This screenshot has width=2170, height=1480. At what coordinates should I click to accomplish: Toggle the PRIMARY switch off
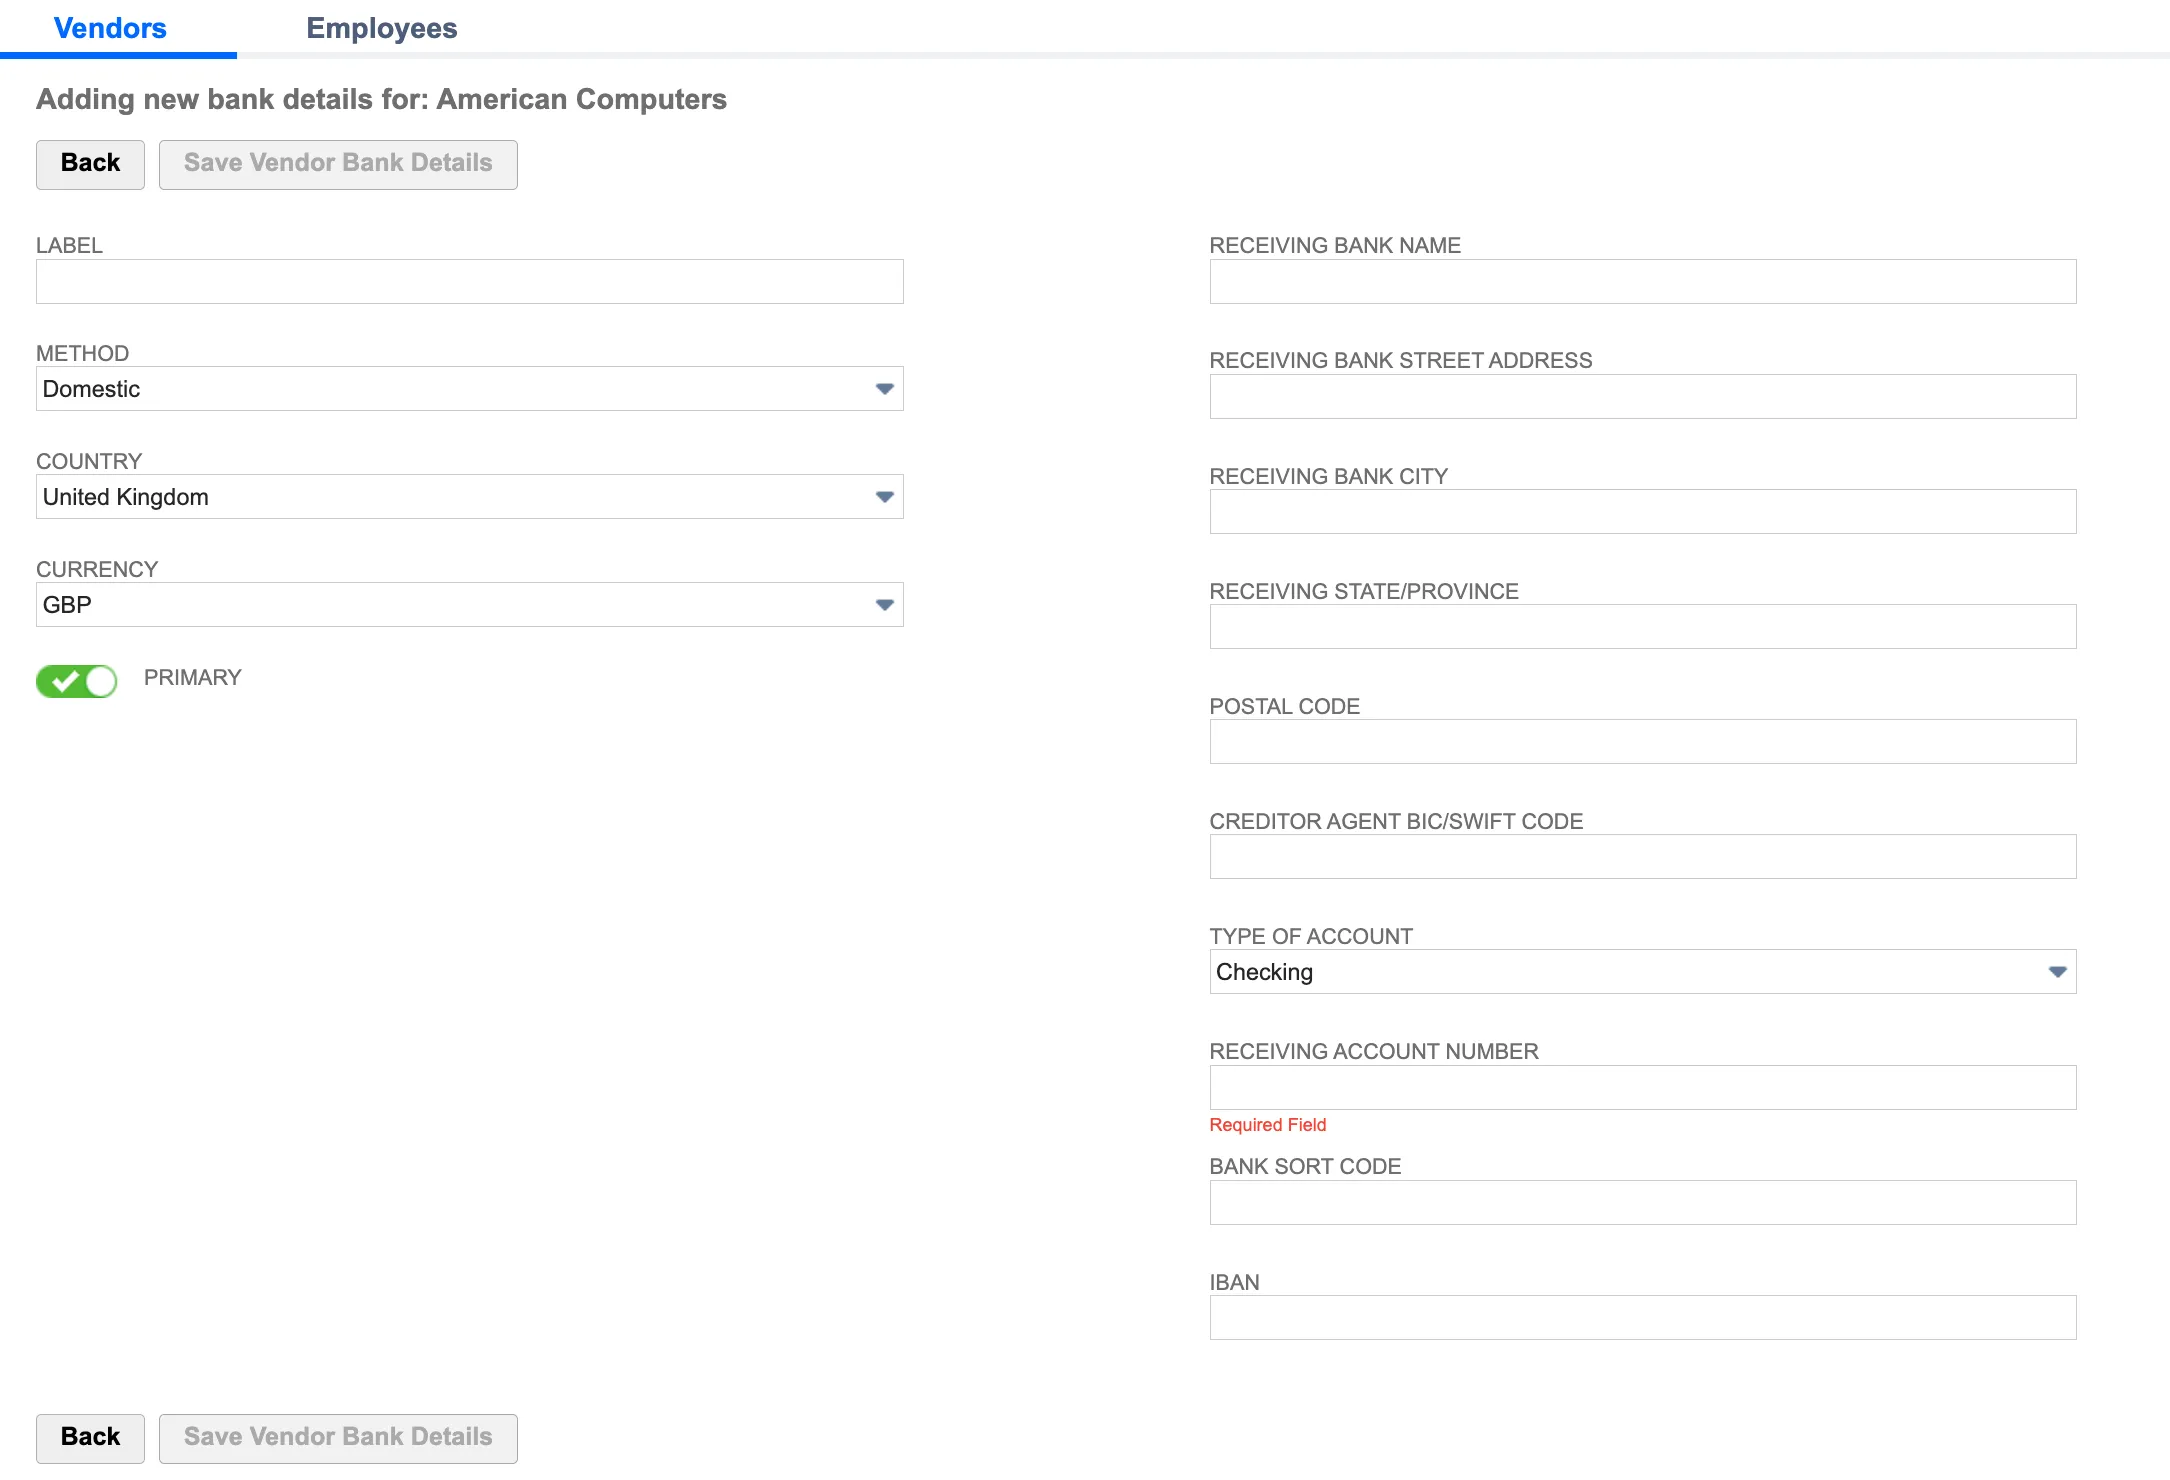coord(77,681)
